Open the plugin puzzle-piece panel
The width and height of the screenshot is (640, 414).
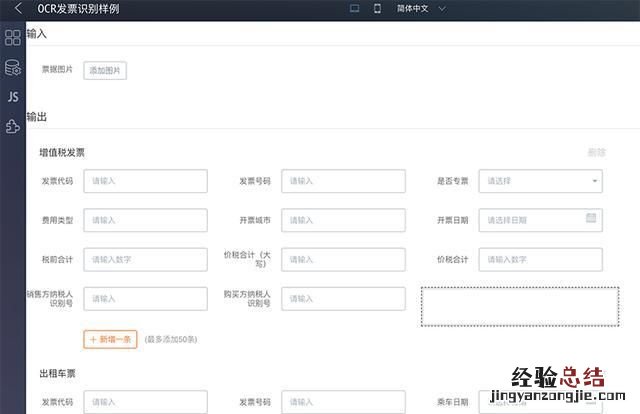tap(12, 127)
